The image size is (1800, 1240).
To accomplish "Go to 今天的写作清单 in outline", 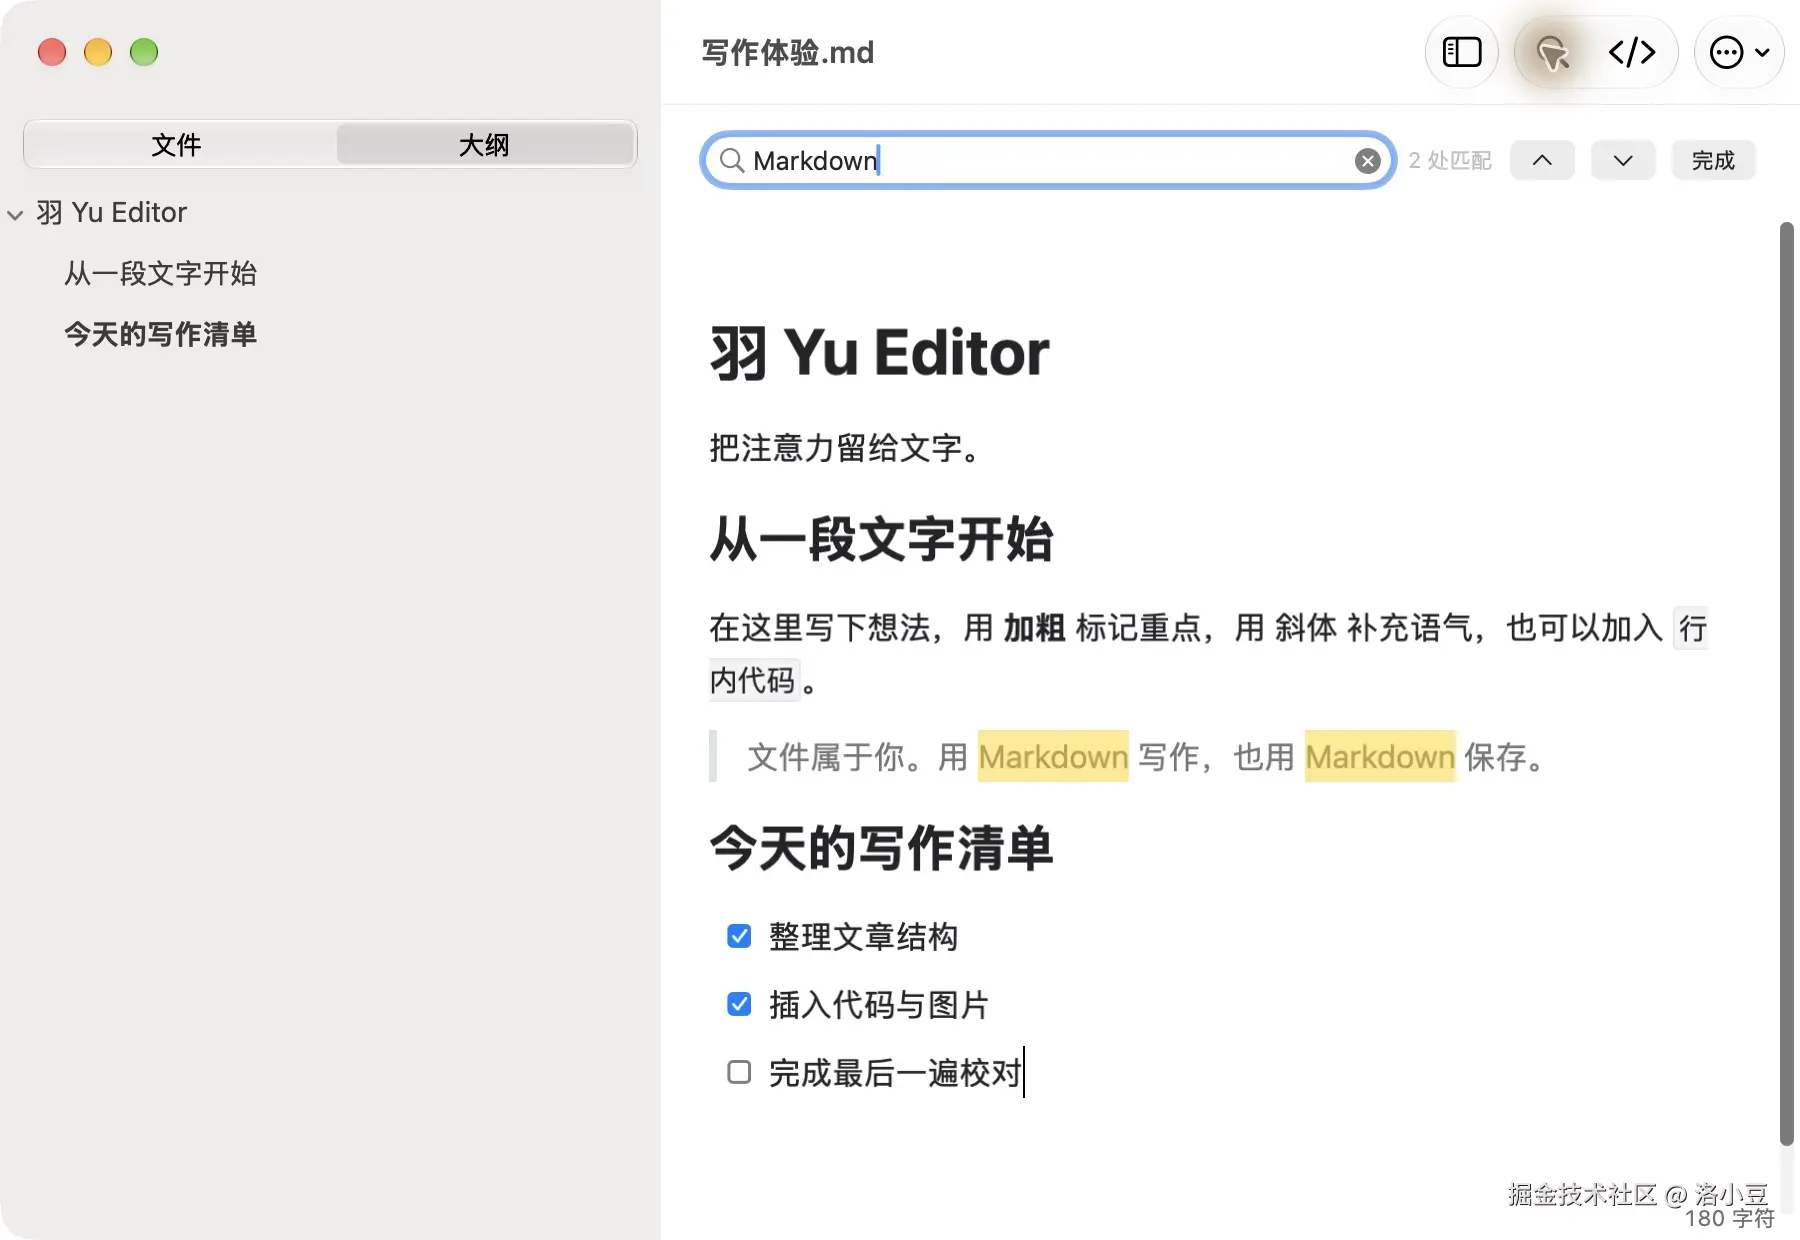I will (160, 334).
